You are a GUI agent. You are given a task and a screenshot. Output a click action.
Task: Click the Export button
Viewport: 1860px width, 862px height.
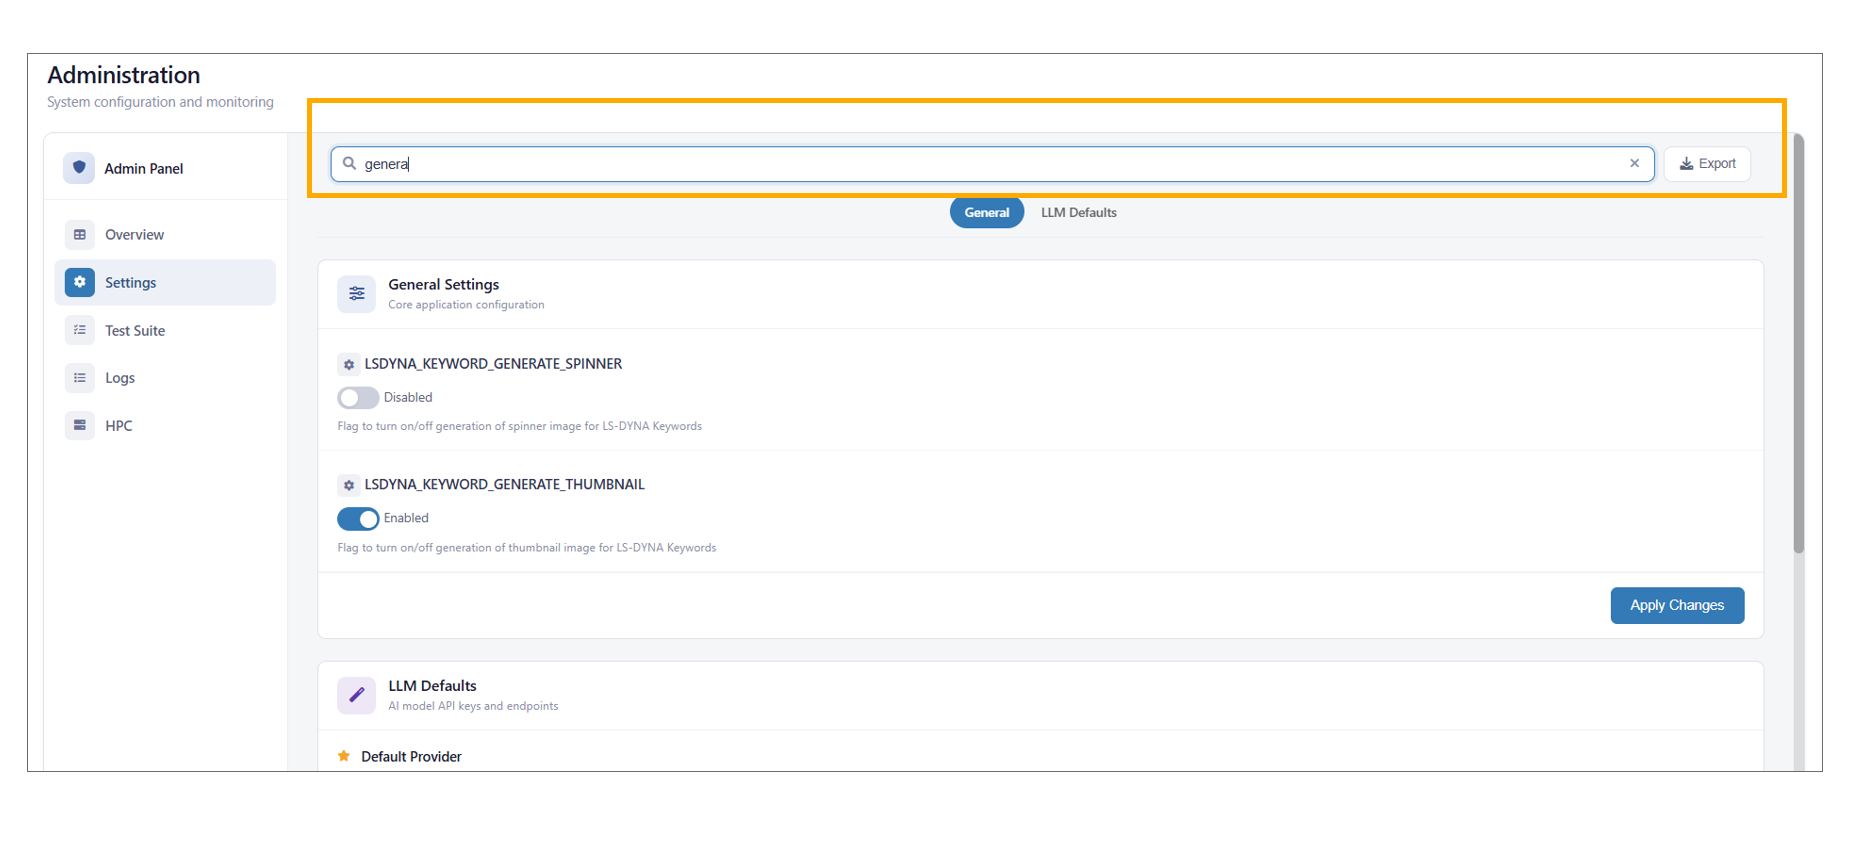click(1707, 164)
